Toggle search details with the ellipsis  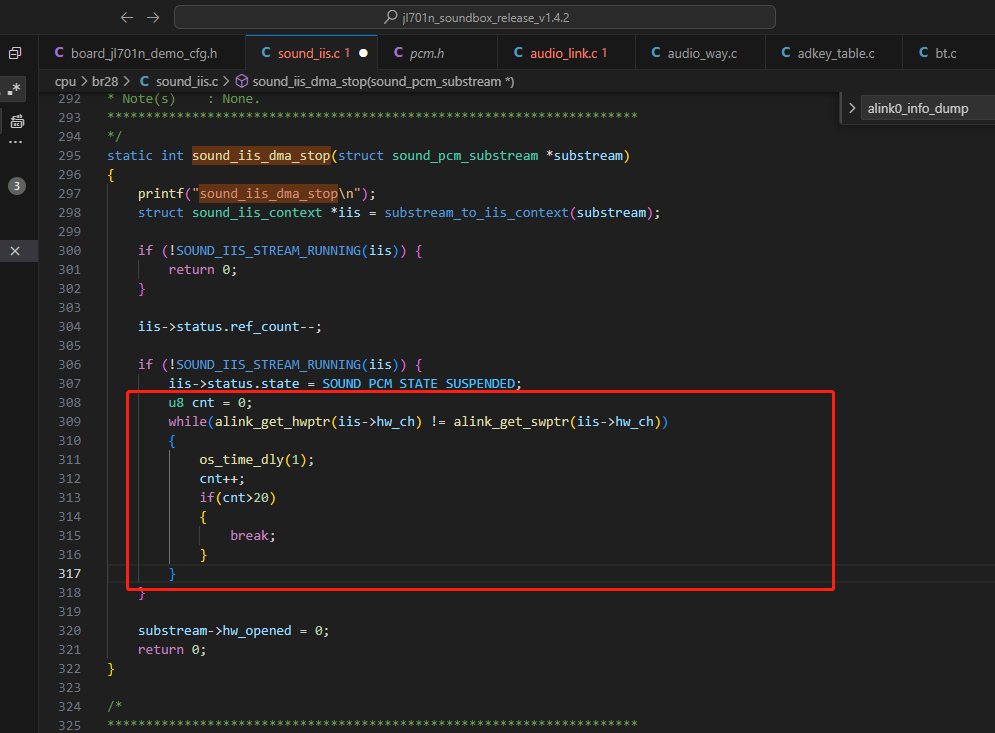(16, 142)
